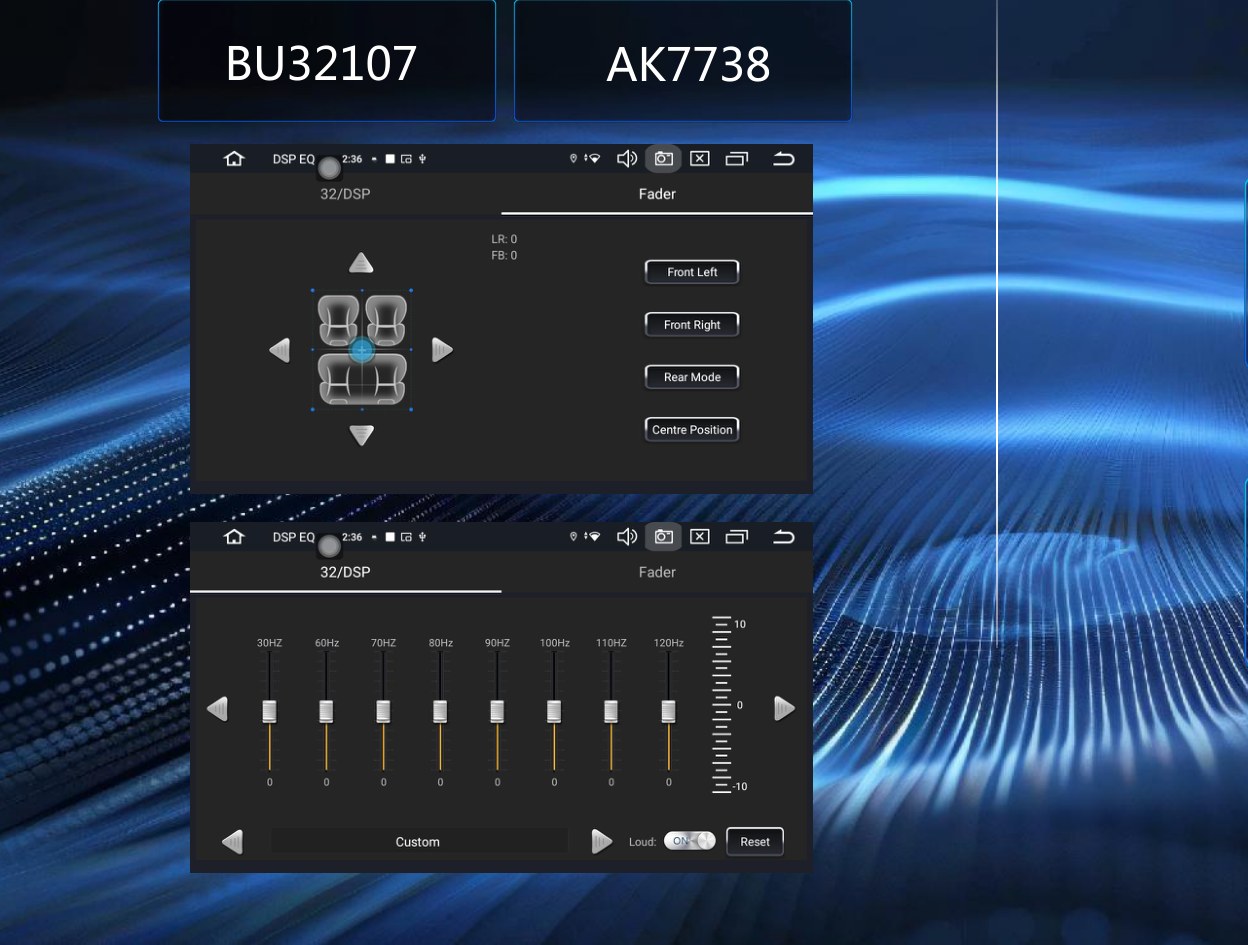Tap the Wi-Fi status icon in equalizer panel
The height and width of the screenshot is (945, 1248).
(593, 537)
